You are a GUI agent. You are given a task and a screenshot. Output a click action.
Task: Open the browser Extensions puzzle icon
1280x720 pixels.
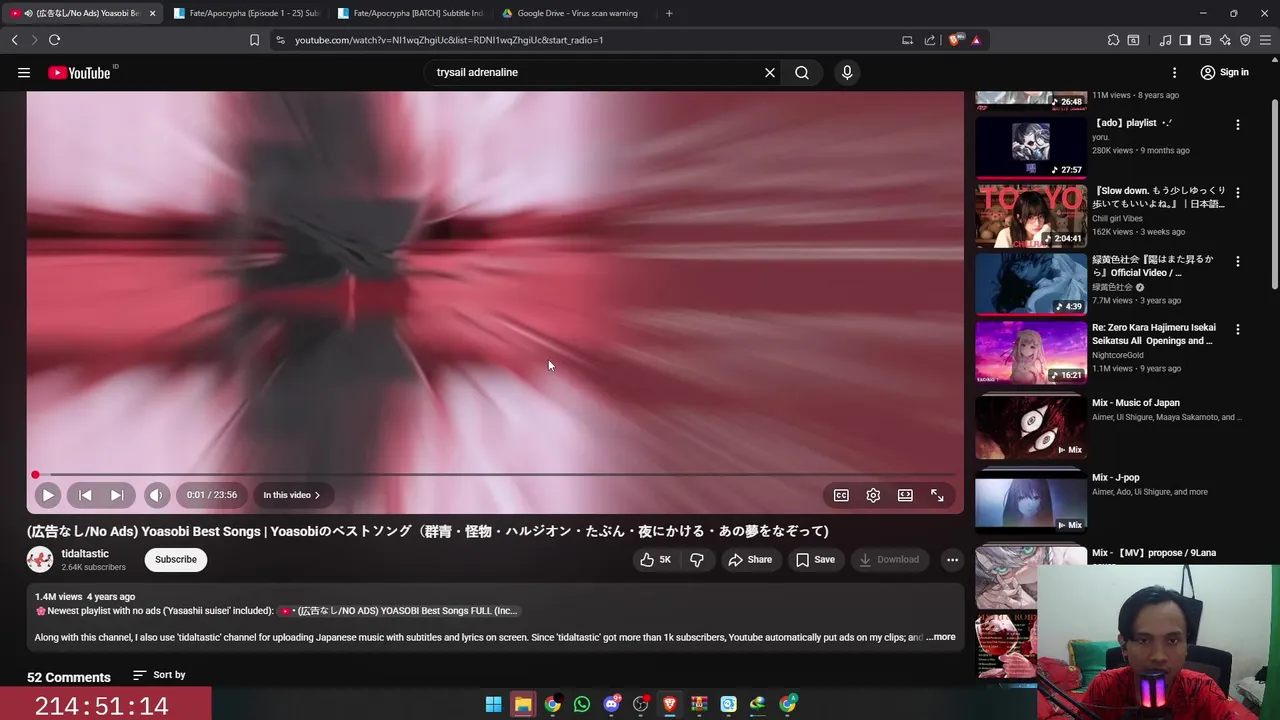(x=1113, y=40)
